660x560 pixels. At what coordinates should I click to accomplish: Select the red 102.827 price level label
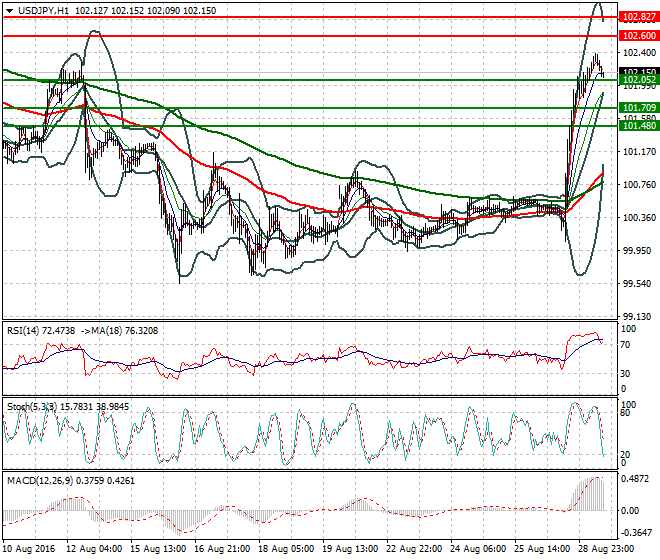[639, 17]
